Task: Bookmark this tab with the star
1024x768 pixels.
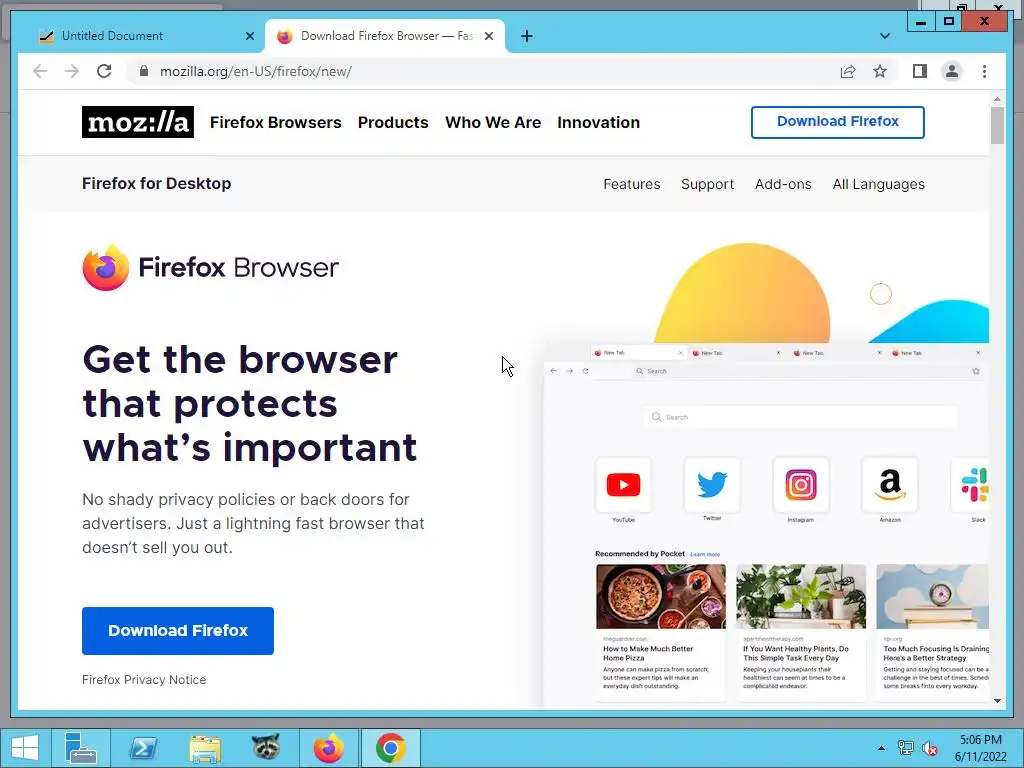Action: click(x=880, y=71)
